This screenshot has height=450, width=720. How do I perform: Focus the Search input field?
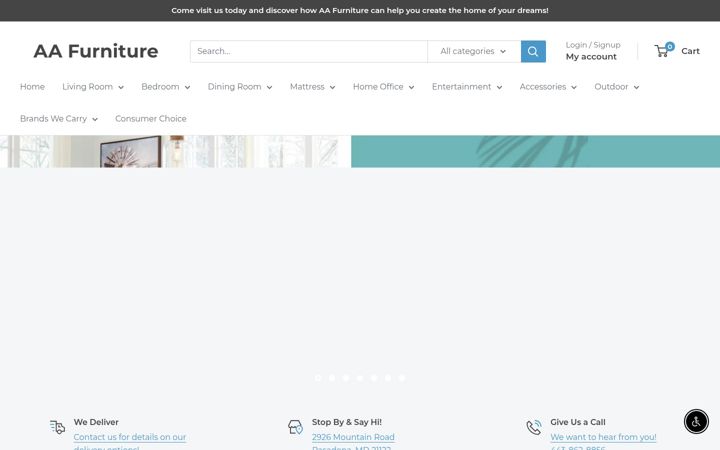pos(309,51)
